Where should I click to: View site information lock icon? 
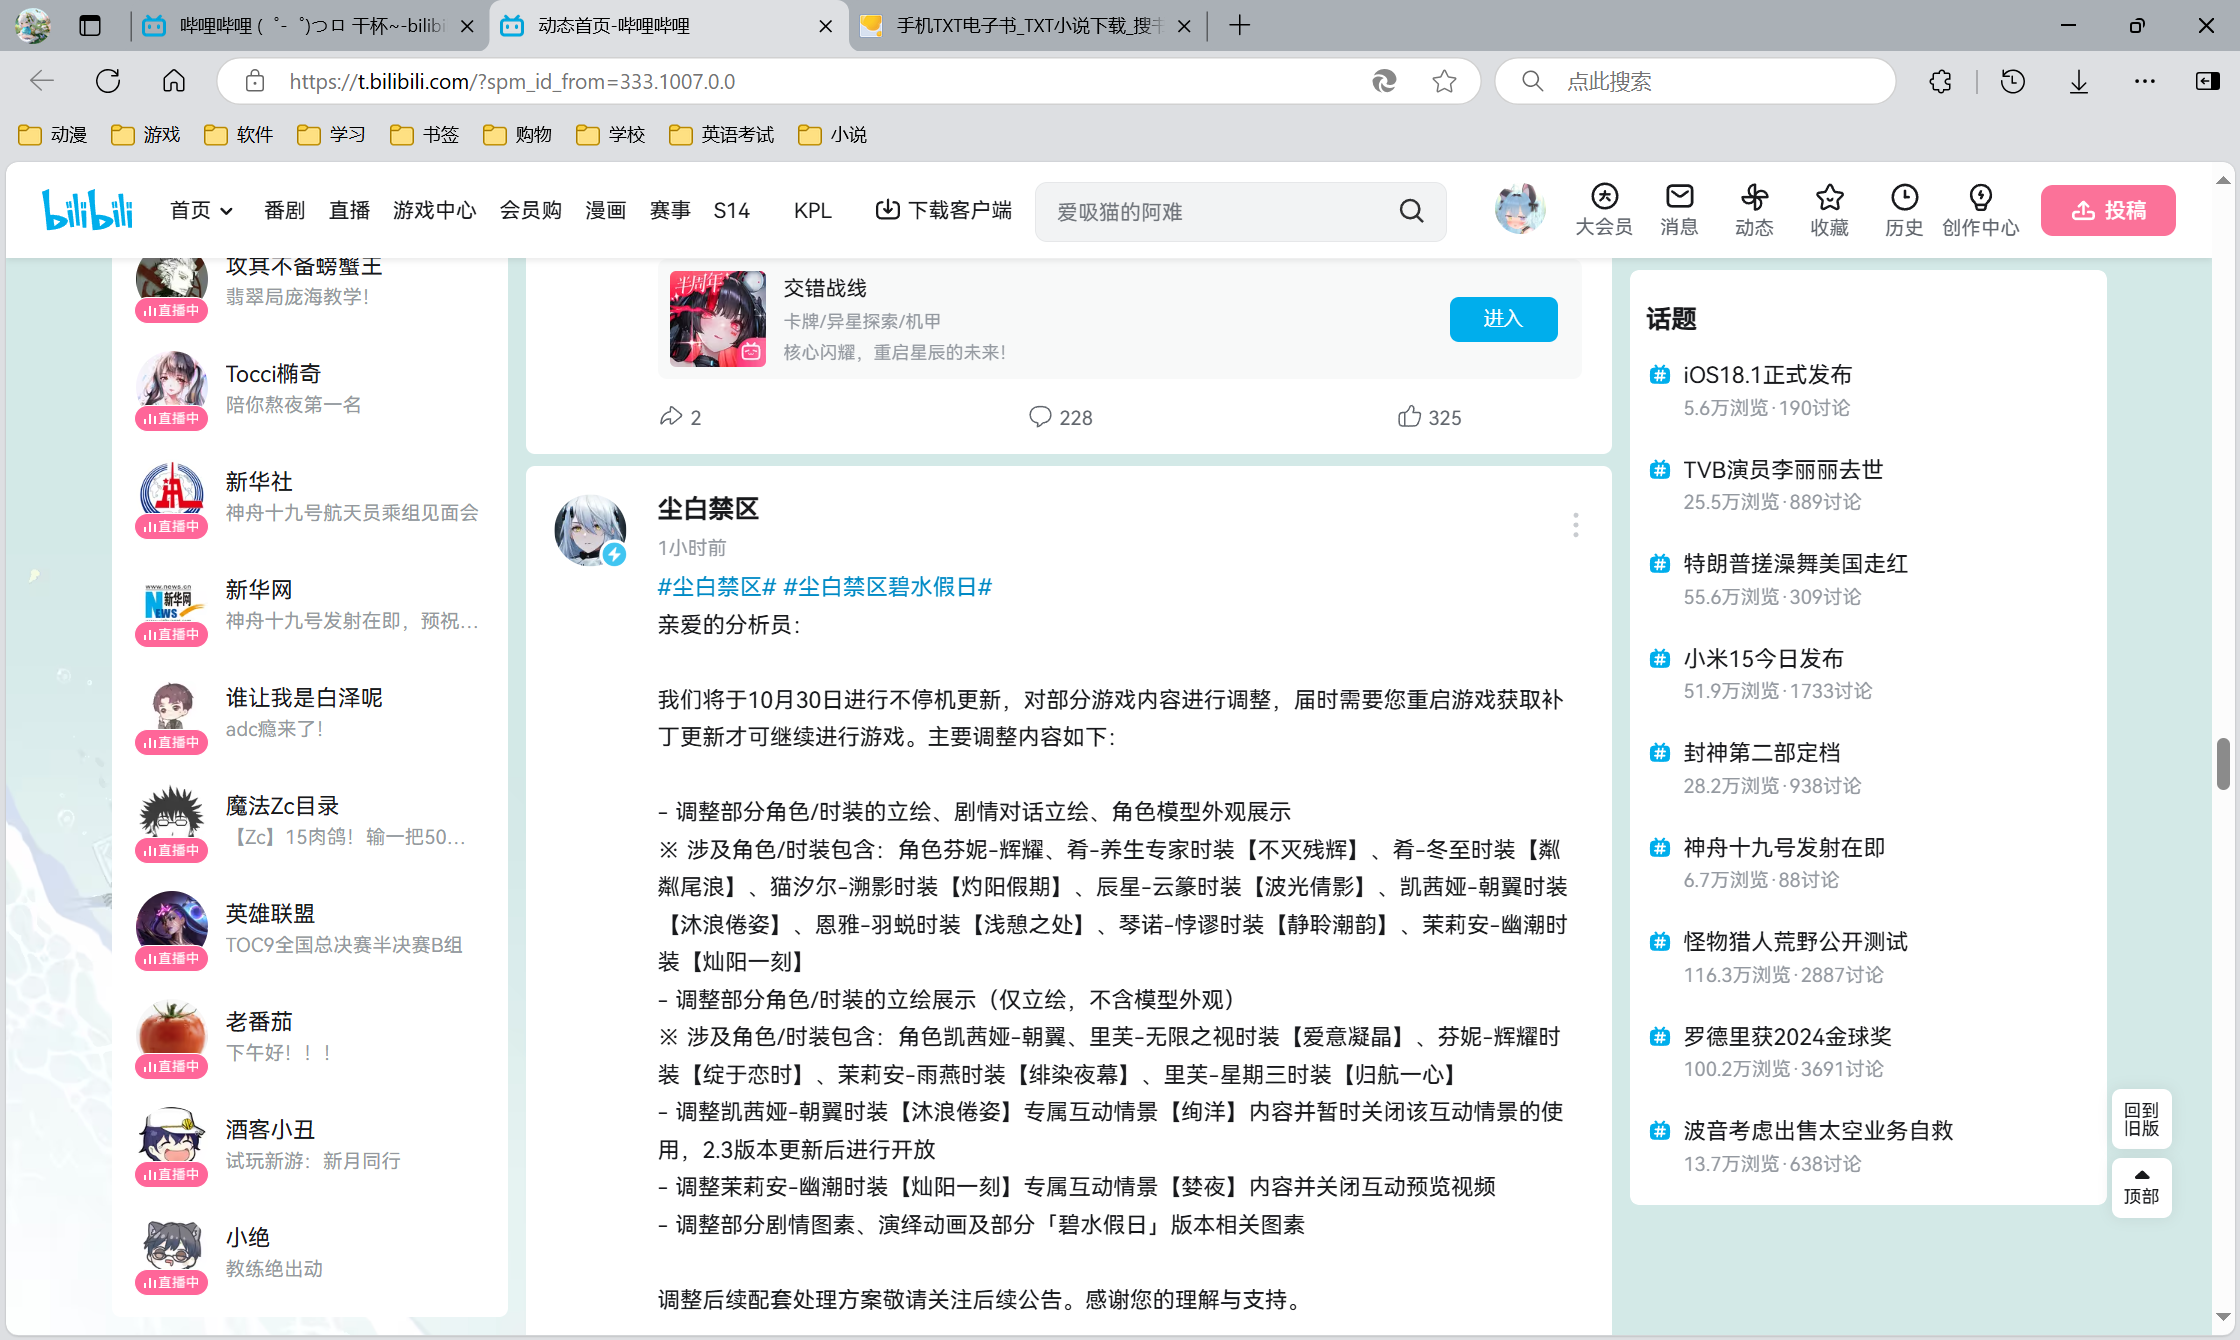[x=255, y=81]
